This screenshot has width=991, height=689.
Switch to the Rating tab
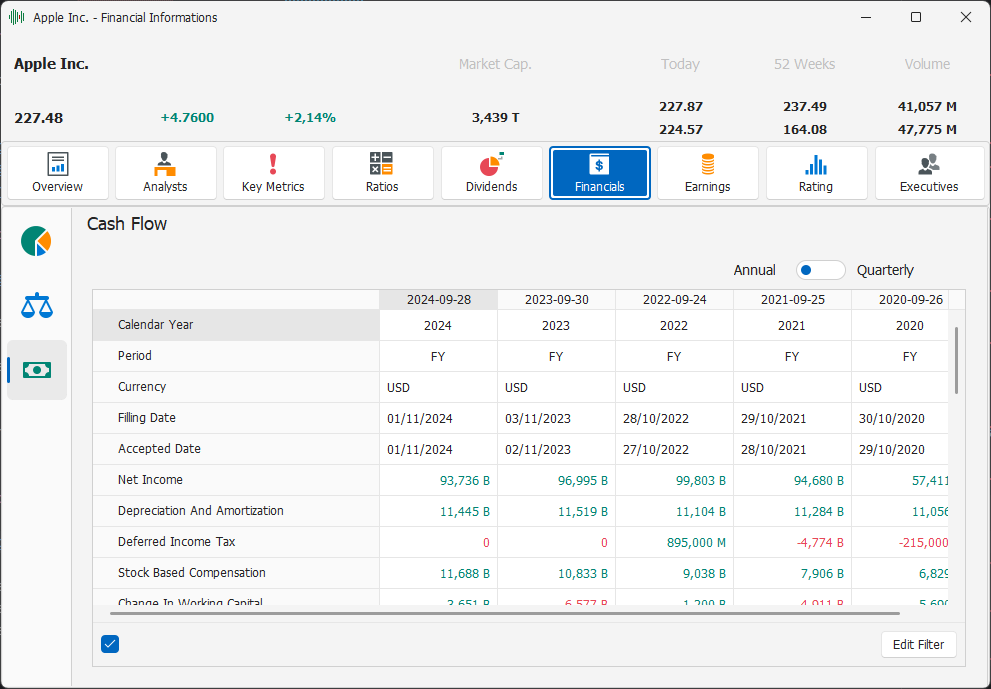(x=817, y=173)
